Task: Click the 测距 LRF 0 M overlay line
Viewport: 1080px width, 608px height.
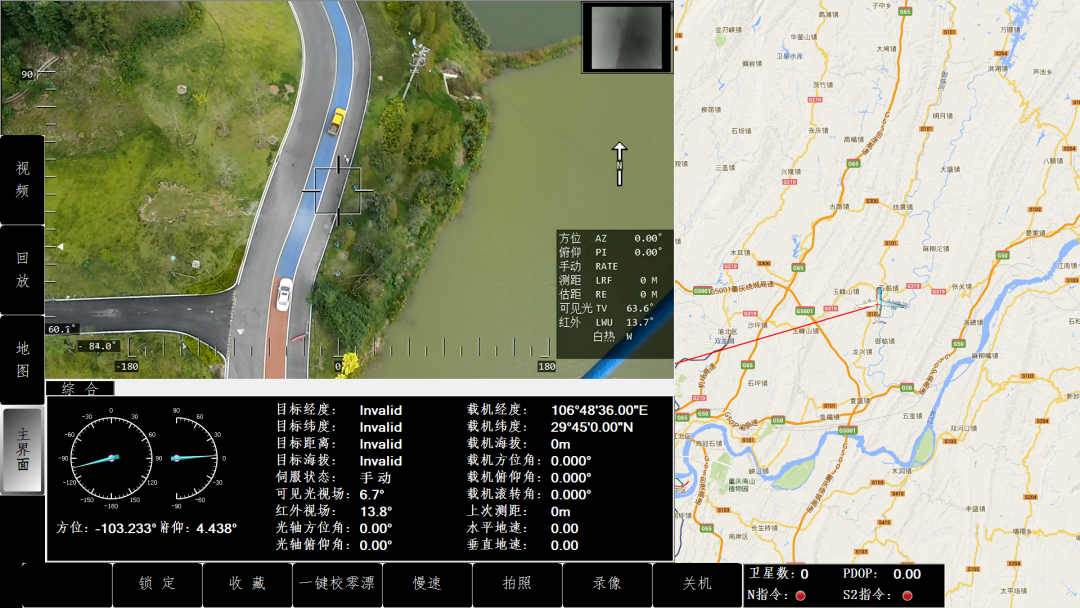Action: 609,280
